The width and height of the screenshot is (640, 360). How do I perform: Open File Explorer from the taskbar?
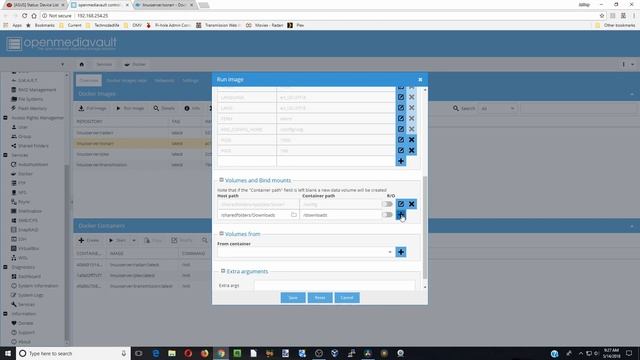[x=172, y=353]
